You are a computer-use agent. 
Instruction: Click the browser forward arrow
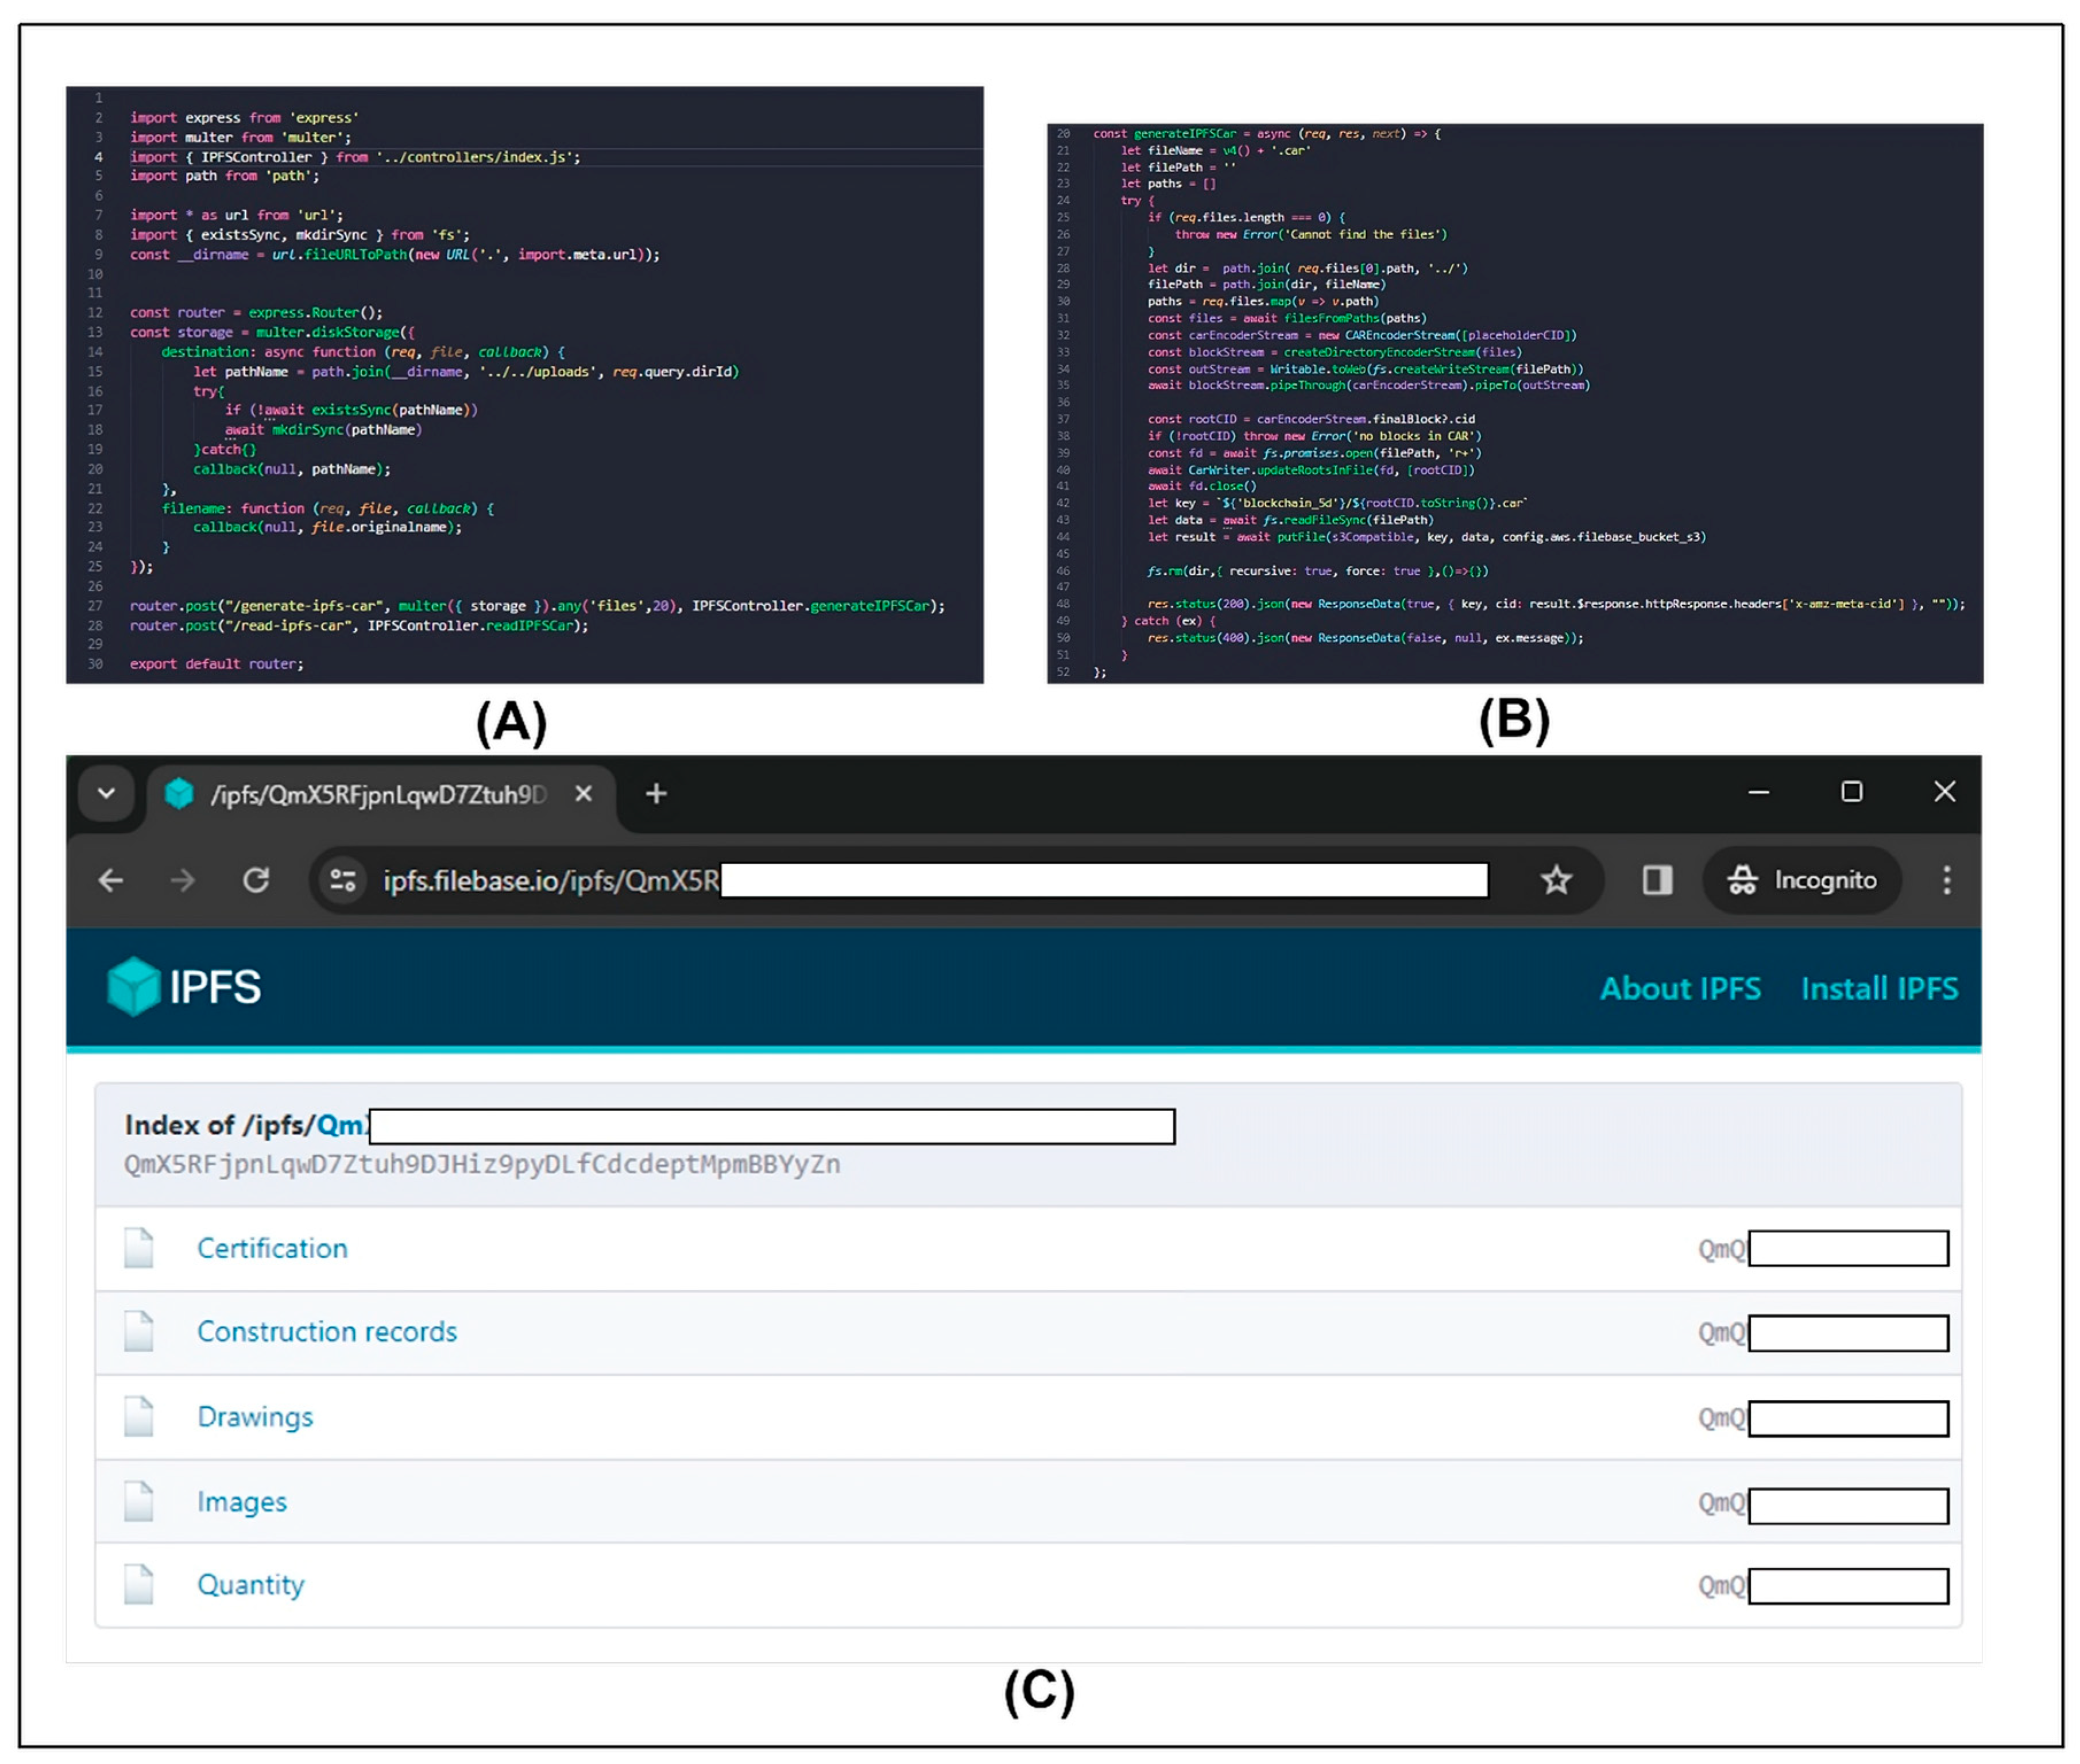(x=183, y=880)
